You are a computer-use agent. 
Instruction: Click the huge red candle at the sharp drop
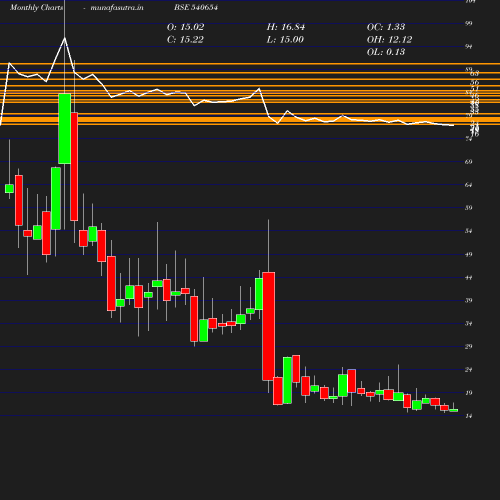[269, 326]
